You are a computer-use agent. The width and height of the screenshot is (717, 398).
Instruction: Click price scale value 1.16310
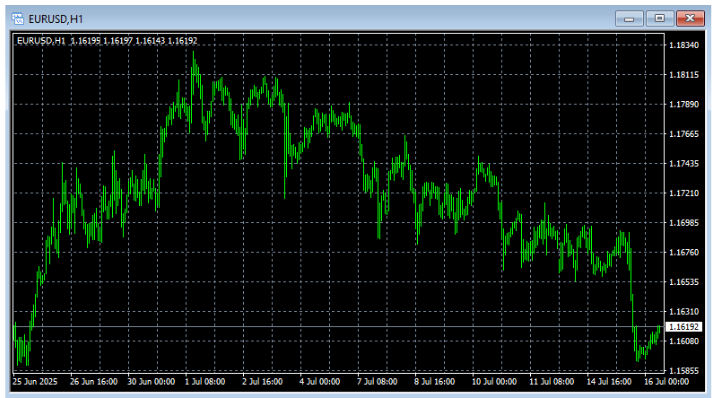[x=684, y=312]
